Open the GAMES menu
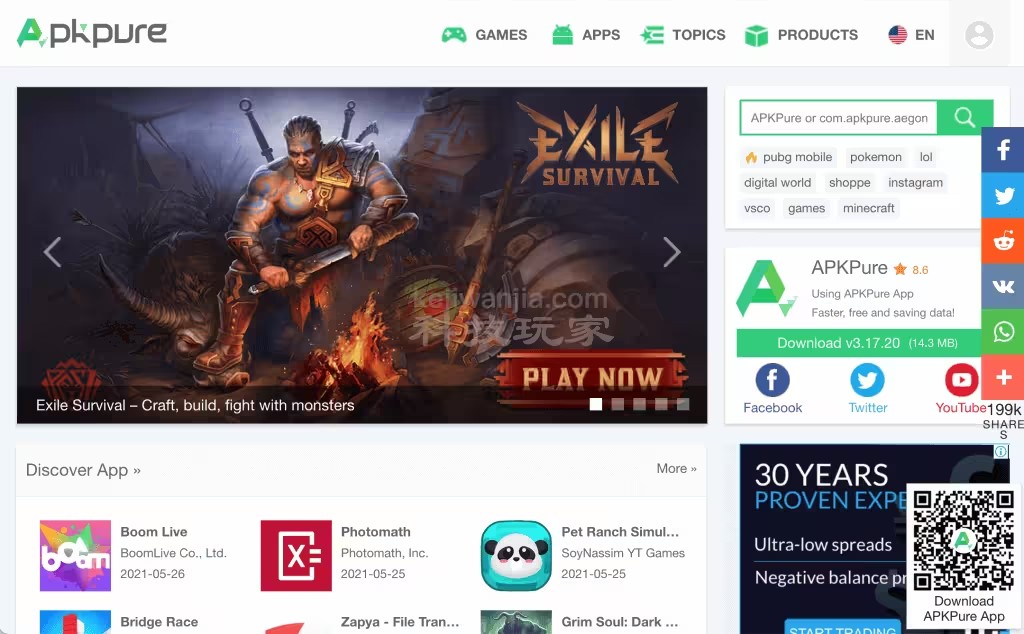The image size is (1024, 634). click(x=485, y=35)
